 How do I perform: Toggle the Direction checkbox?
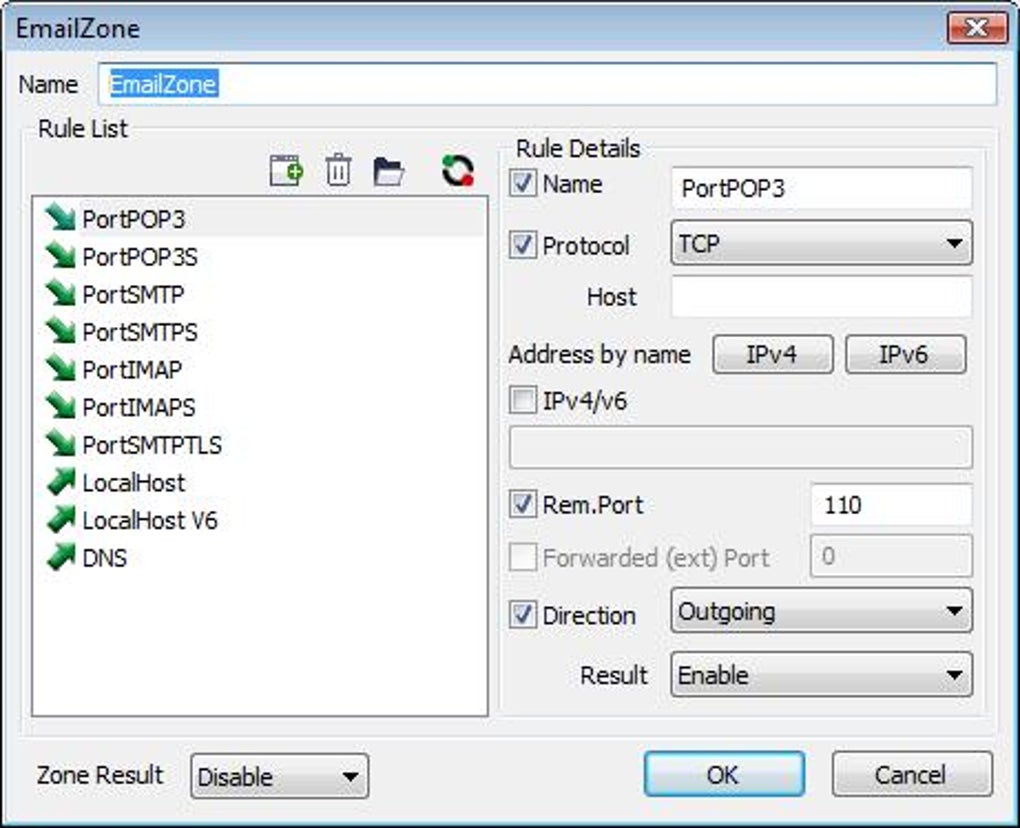coord(522,615)
